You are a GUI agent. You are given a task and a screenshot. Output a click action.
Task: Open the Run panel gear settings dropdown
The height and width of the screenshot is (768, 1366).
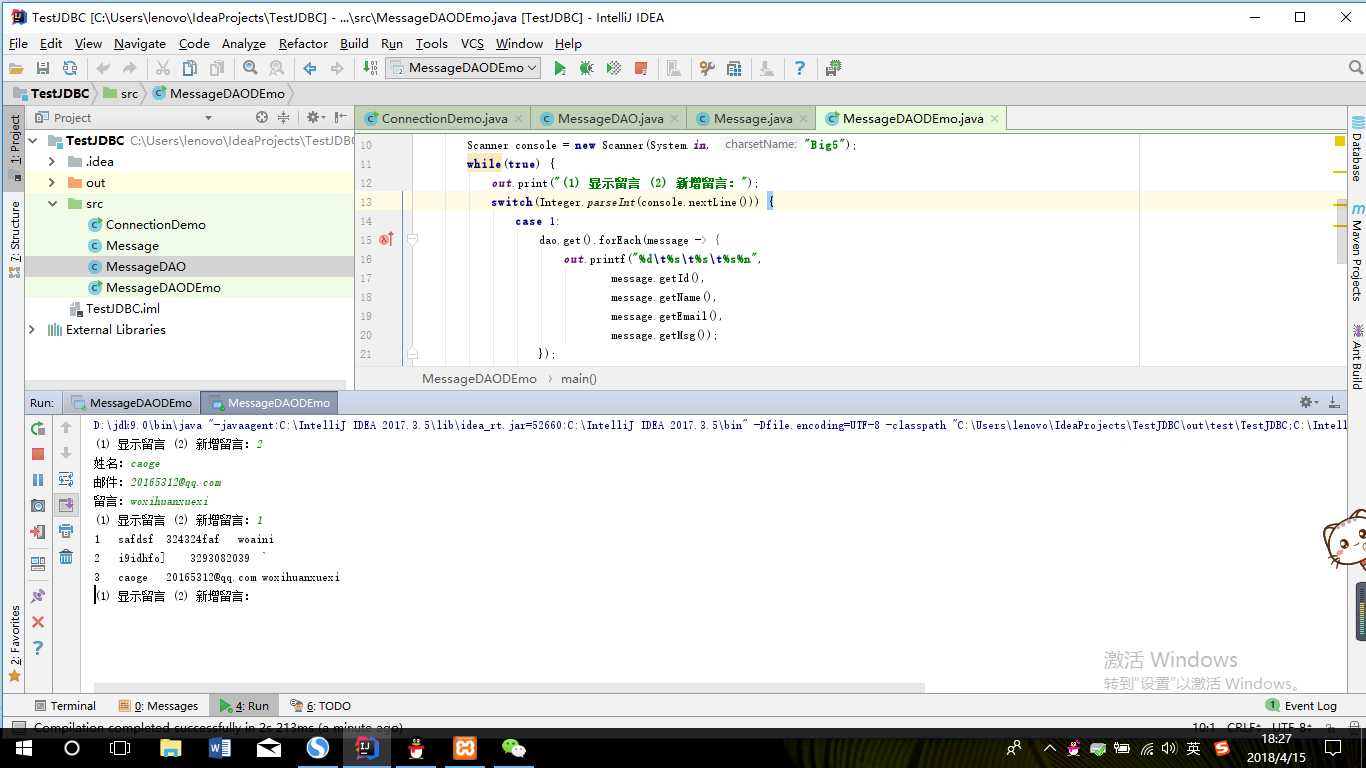click(x=1308, y=402)
